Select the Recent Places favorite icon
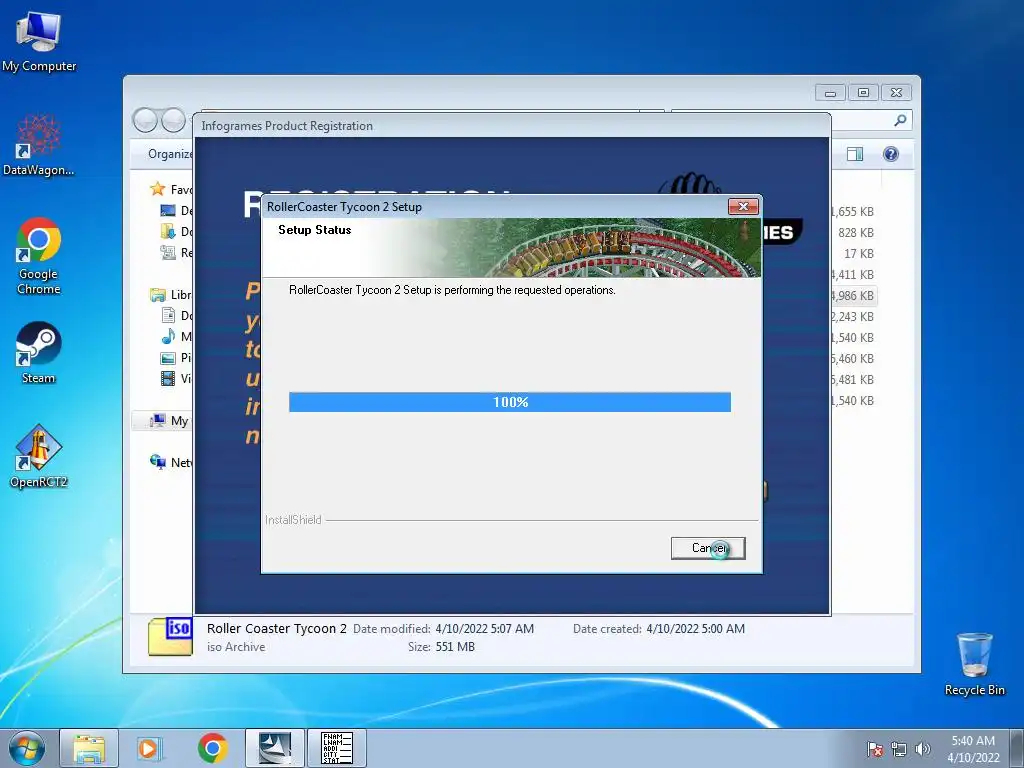The image size is (1024, 768). click(168, 252)
